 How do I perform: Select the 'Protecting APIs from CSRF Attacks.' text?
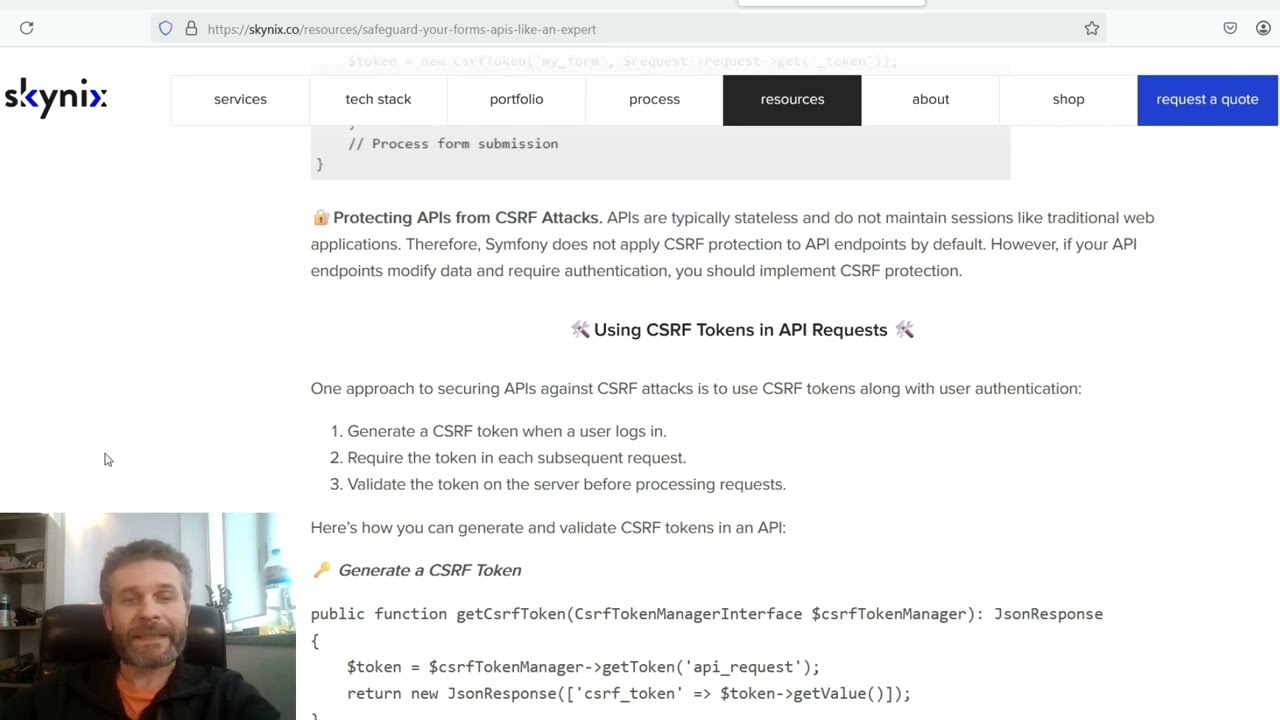click(467, 217)
